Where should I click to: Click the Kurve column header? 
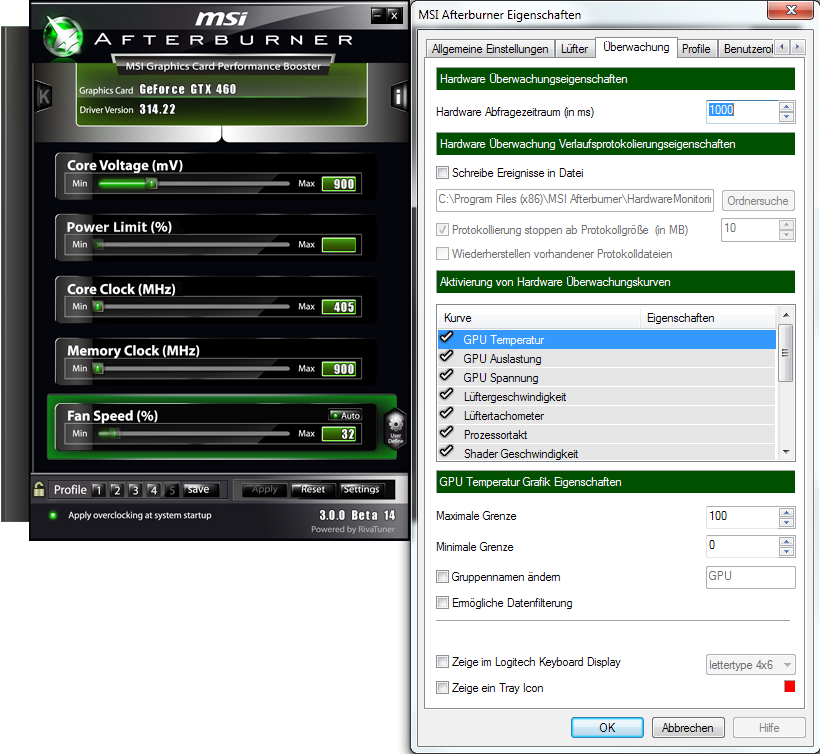pos(539,318)
